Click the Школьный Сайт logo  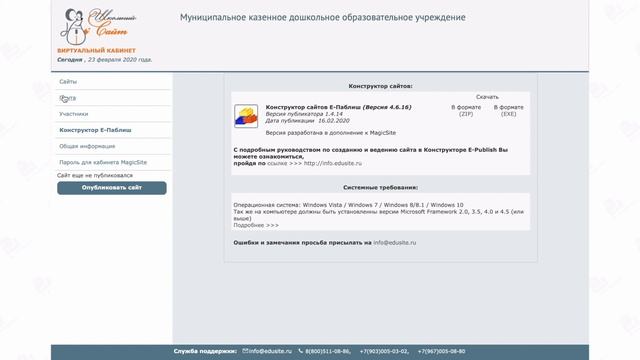coord(98,27)
